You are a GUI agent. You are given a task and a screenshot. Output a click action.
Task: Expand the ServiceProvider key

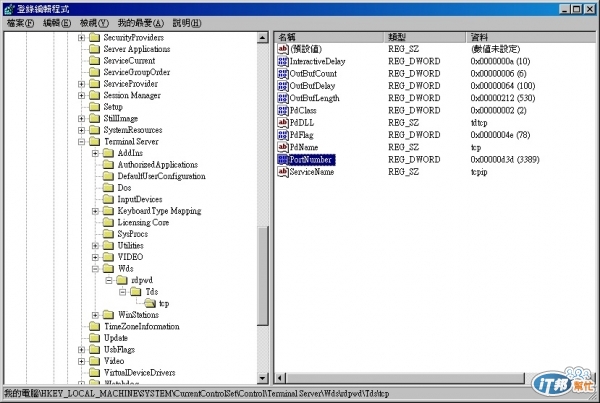[82, 84]
